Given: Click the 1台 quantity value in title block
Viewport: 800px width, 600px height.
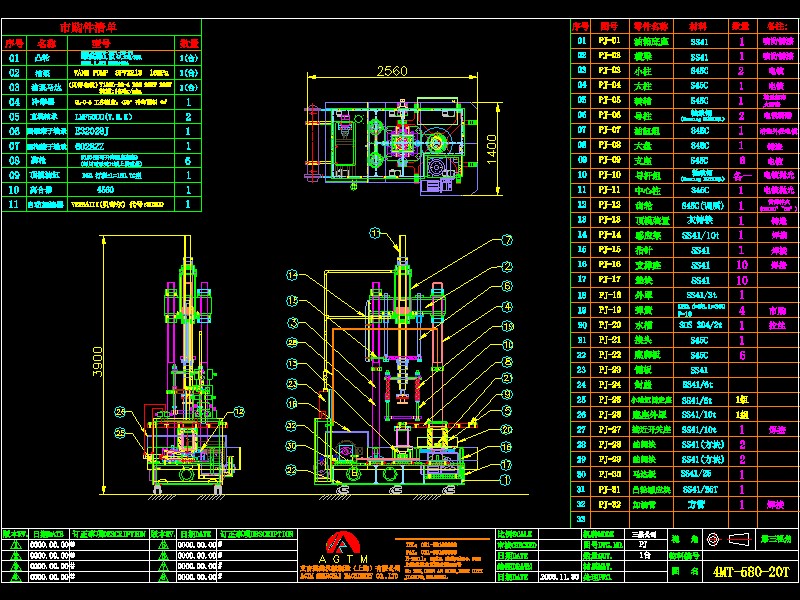Looking at the screenshot, I should [645, 556].
